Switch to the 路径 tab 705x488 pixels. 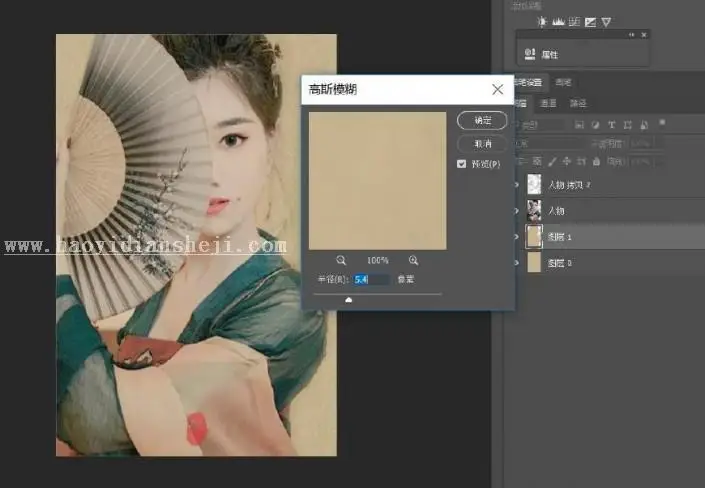coord(578,103)
